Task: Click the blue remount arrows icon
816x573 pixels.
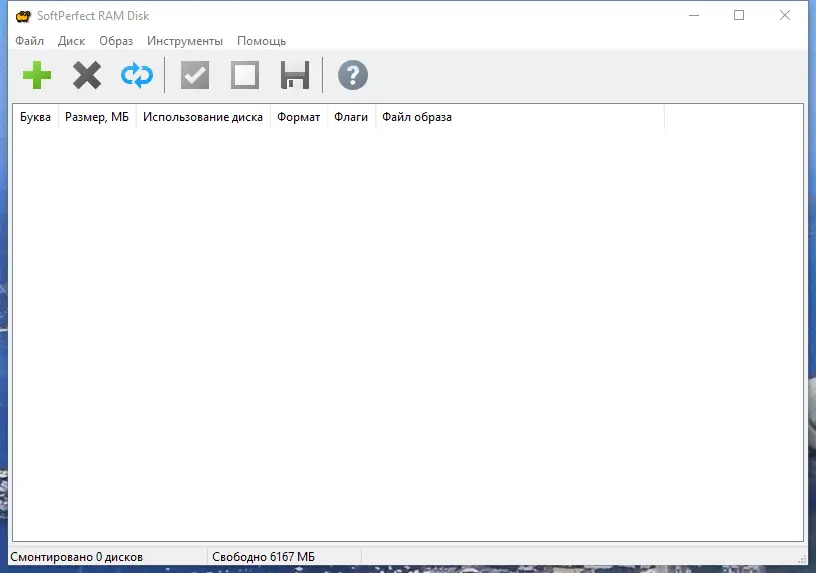Action: [137, 75]
